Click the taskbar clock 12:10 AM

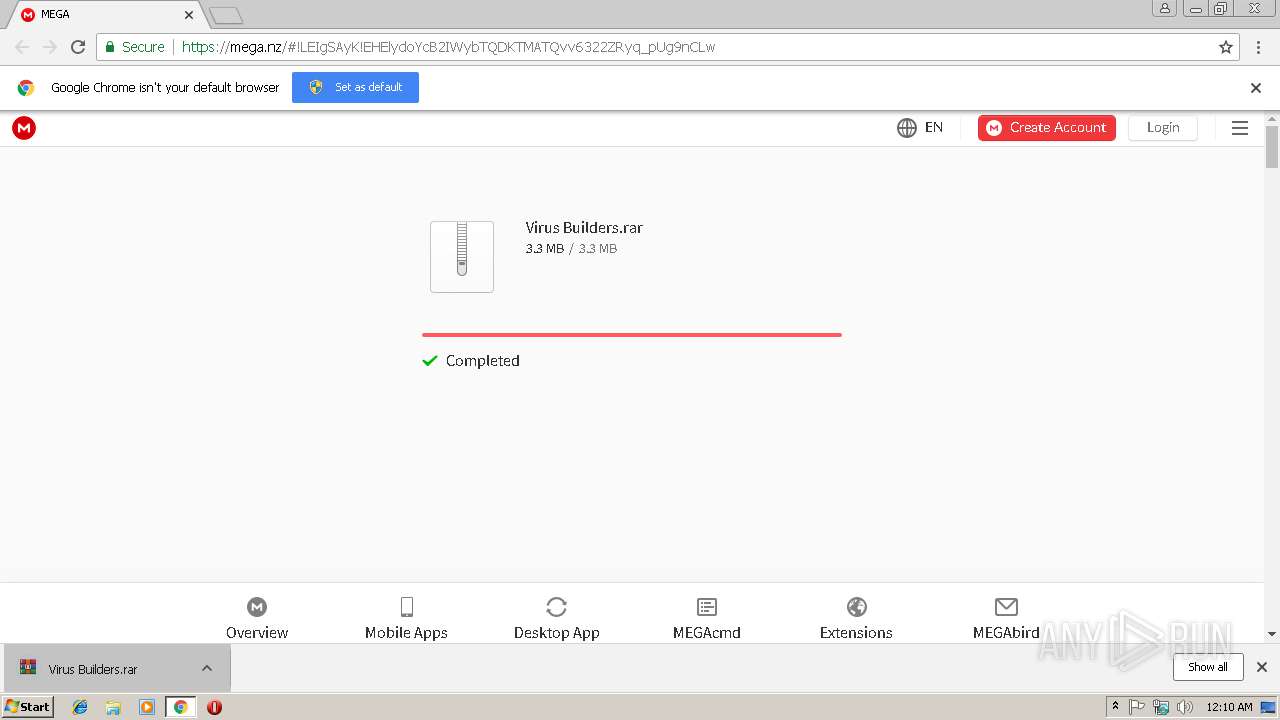point(1229,707)
